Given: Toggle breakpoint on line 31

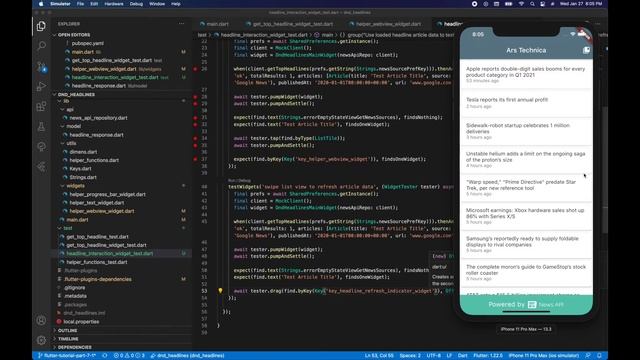Looking at the screenshot, I should tap(195, 118).
